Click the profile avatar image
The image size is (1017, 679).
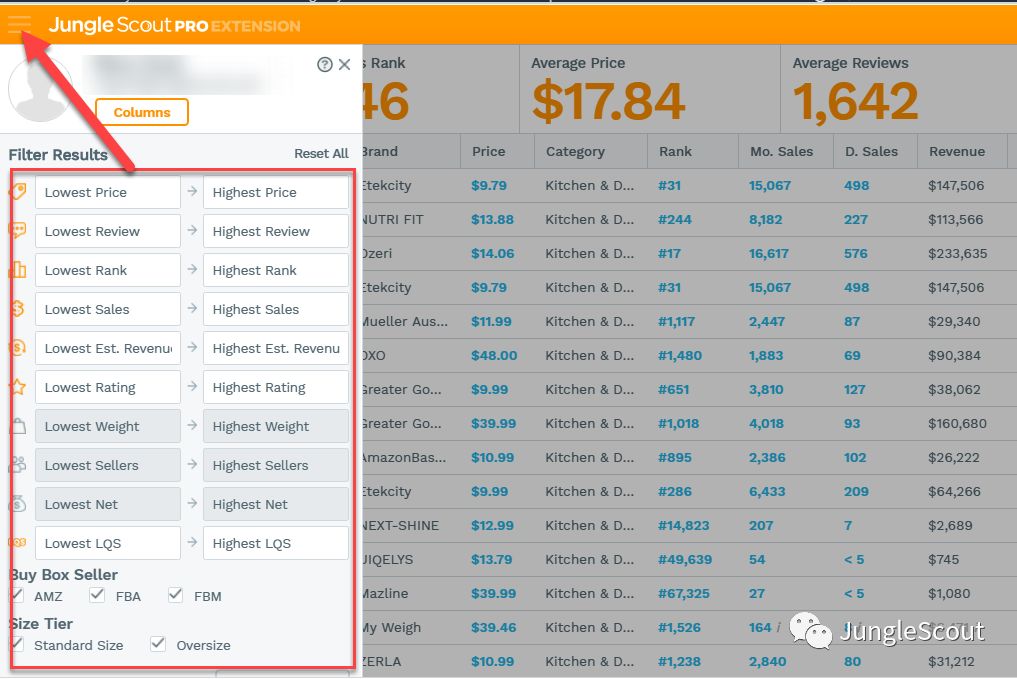click(40, 89)
